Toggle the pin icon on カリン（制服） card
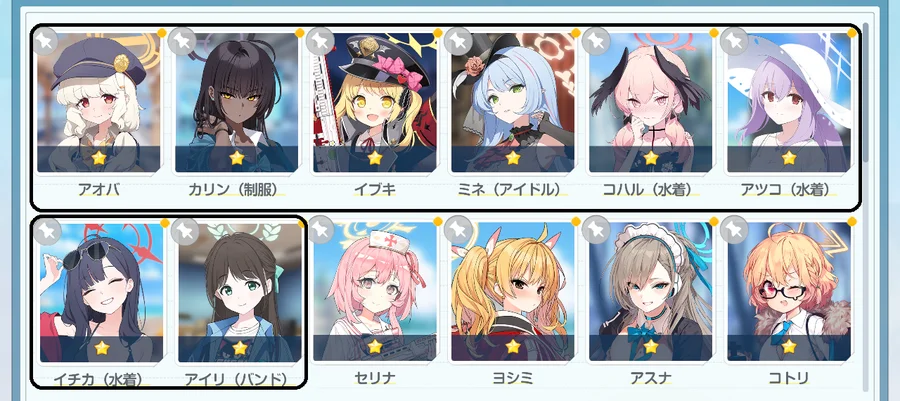 click(184, 41)
